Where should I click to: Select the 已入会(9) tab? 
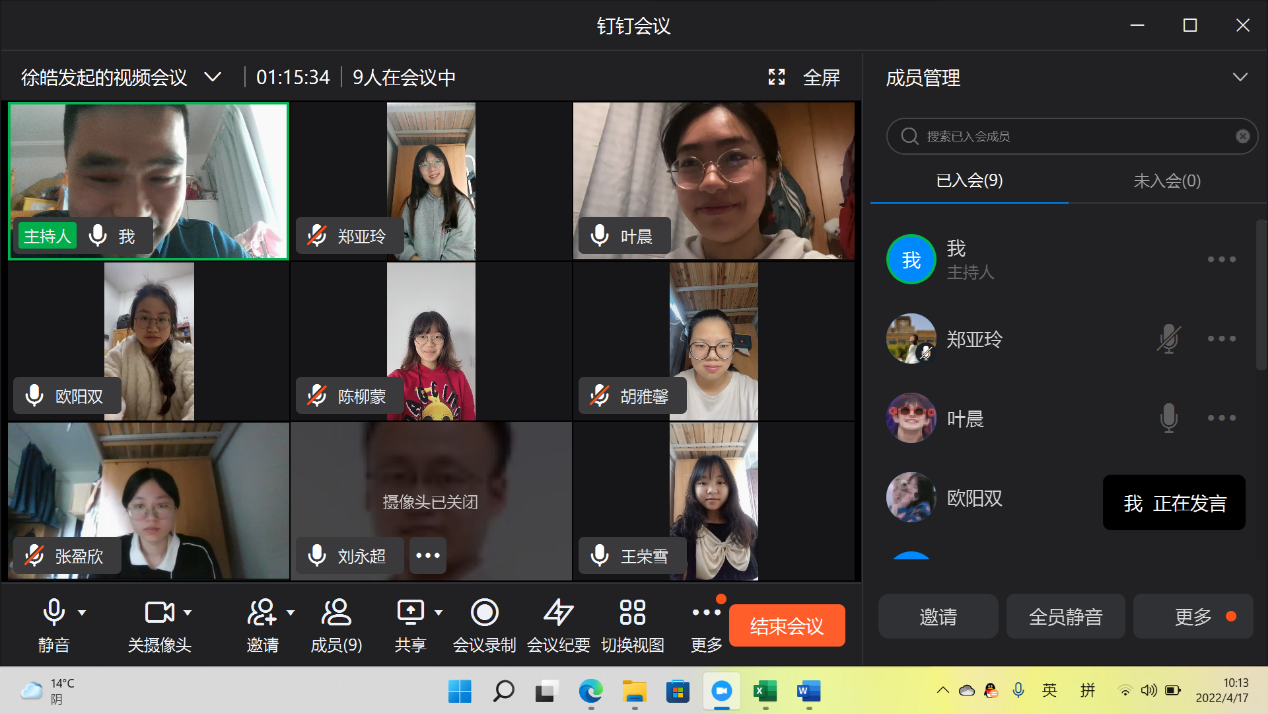coord(969,181)
